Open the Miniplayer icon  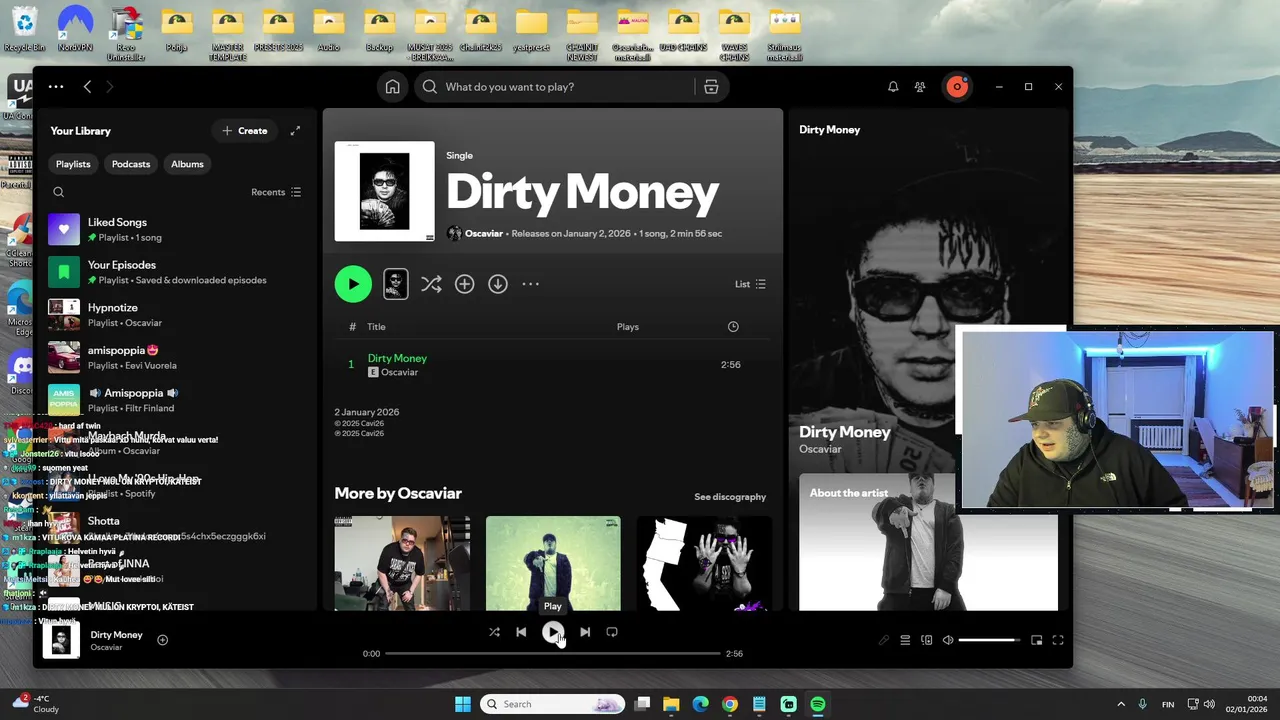click(1036, 640)
